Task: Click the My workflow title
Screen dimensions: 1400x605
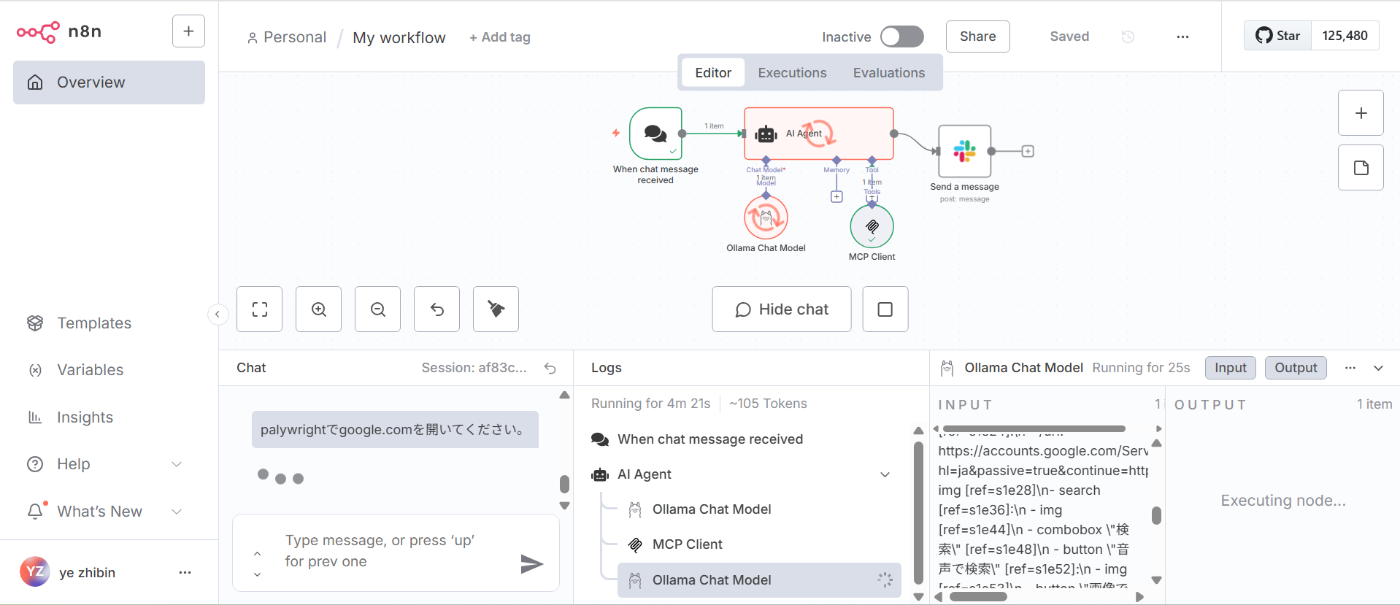Action: tap(399, 37)
